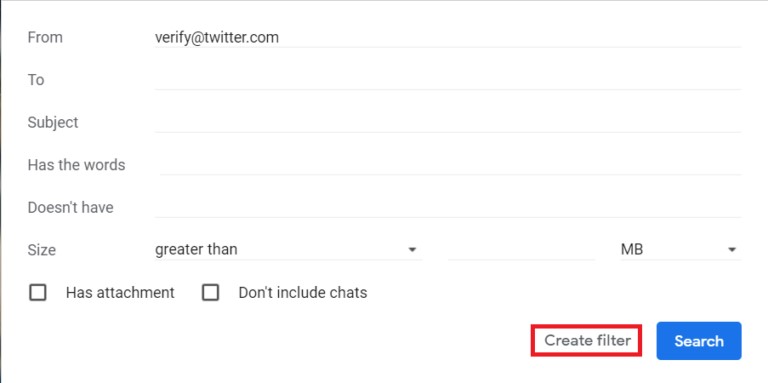Viewport: 768px width, 383px height.
Task: Enable the Has attachment checkbox
Action: click(x=38, y=293)
